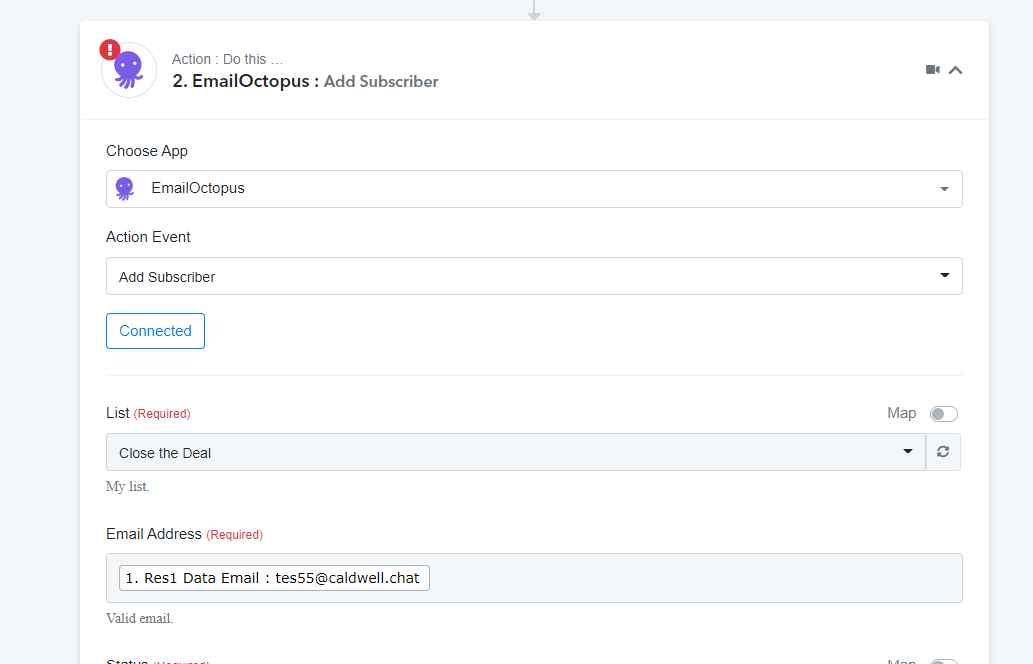The image size is (1033, 664).
Task: Click the red error alert badge
Action: (109, 49)
